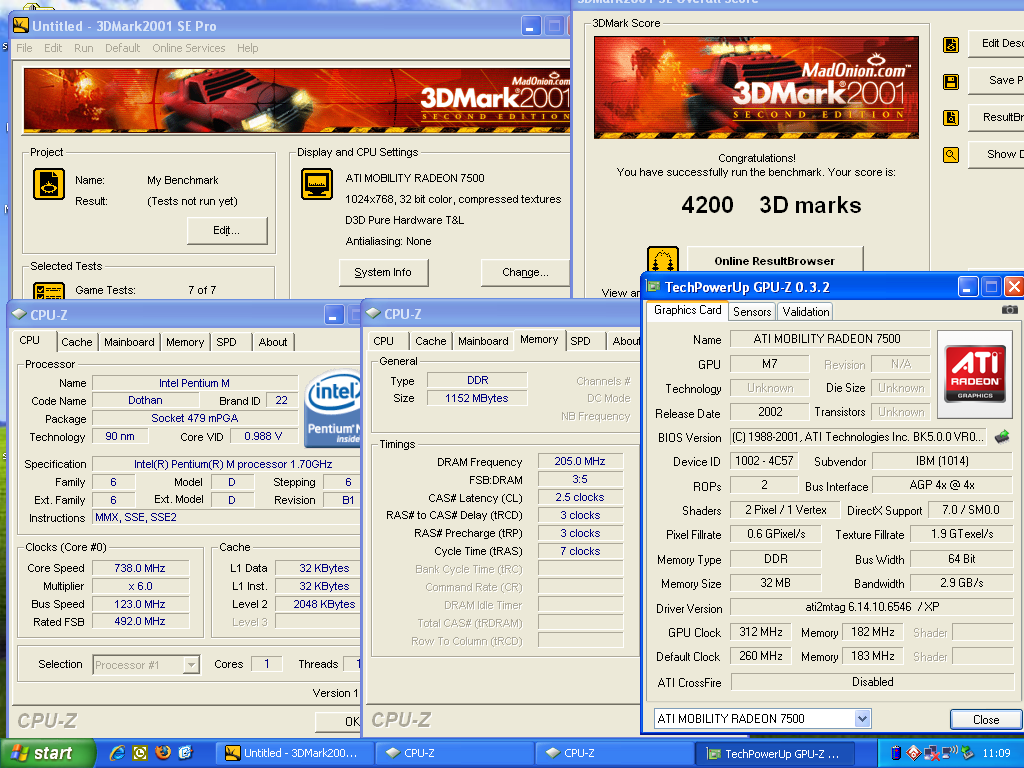Click the left CPU-Z title bar icon
This screenshot has height=768, width=1024.
point(19,314)
